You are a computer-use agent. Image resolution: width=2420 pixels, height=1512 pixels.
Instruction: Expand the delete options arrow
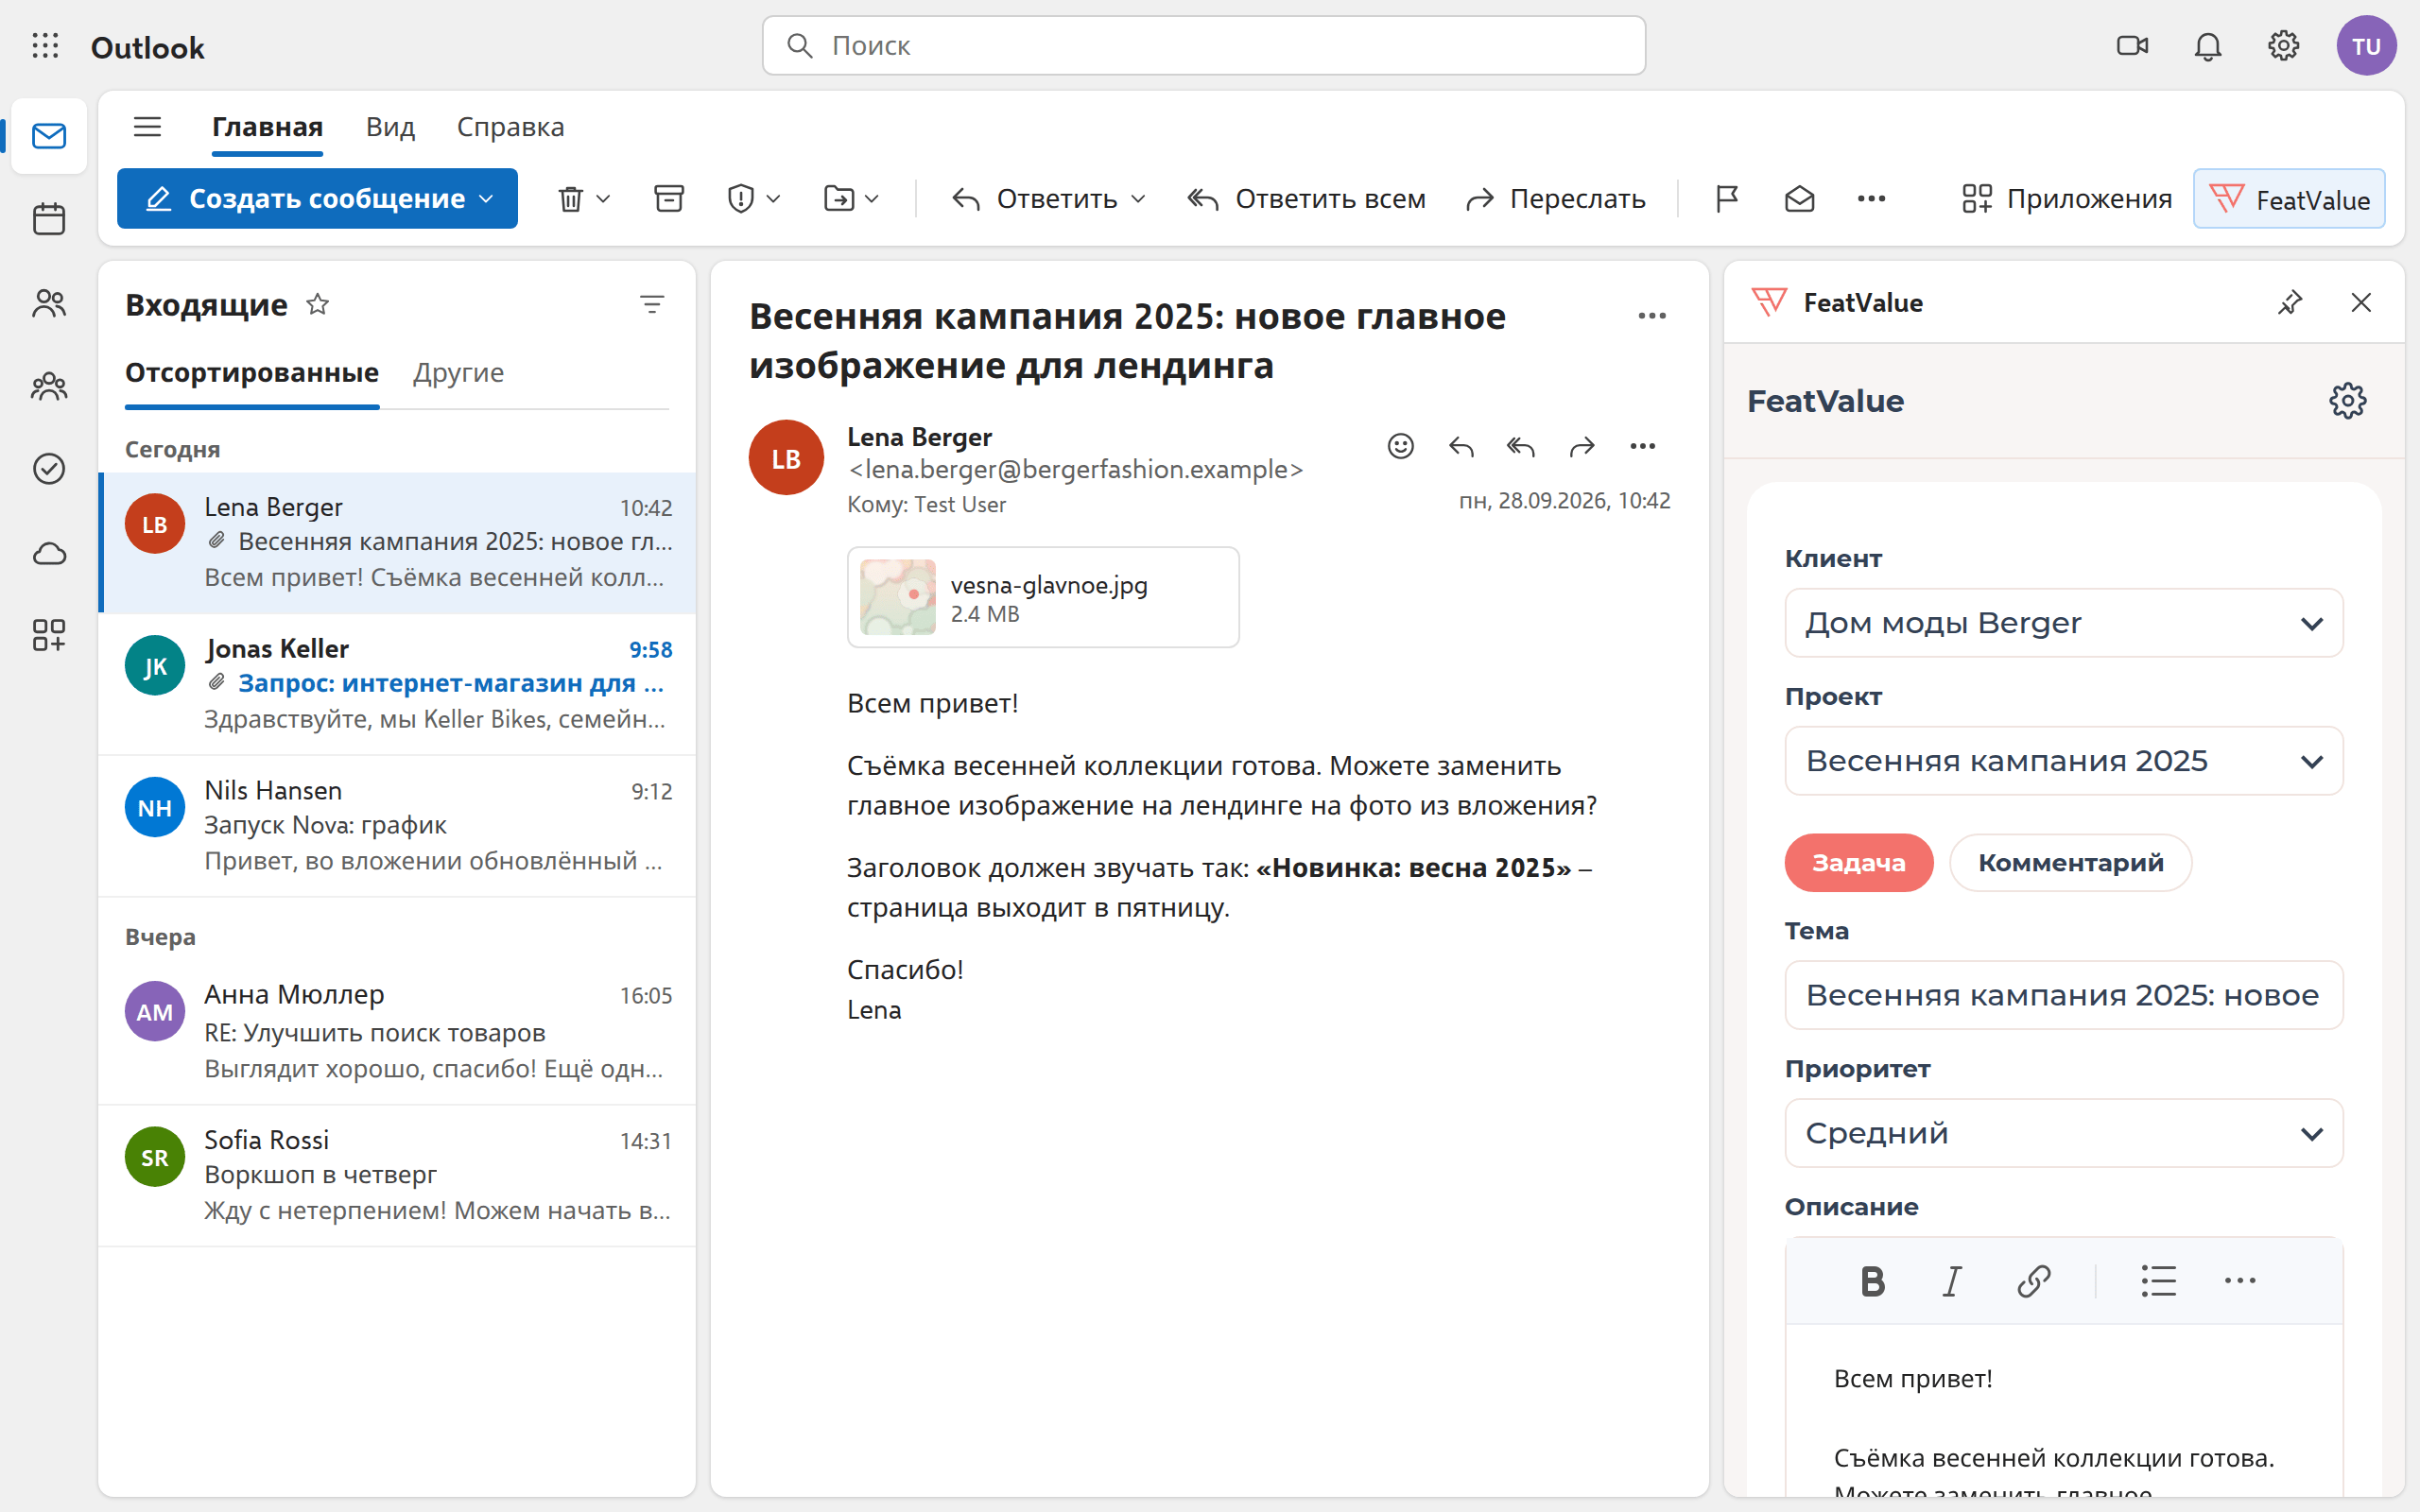pyautogui.click(x=603, y=199)
